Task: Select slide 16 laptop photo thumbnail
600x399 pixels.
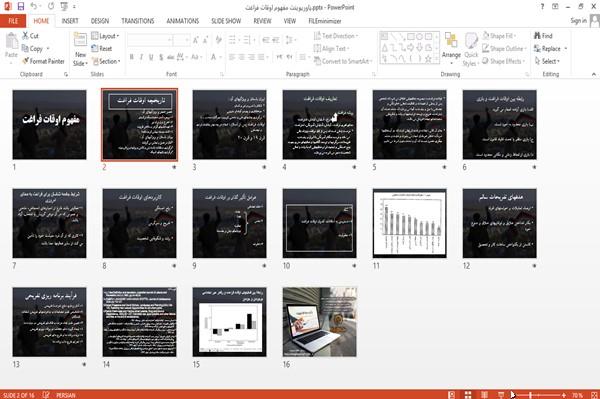Action: [320, 322]
